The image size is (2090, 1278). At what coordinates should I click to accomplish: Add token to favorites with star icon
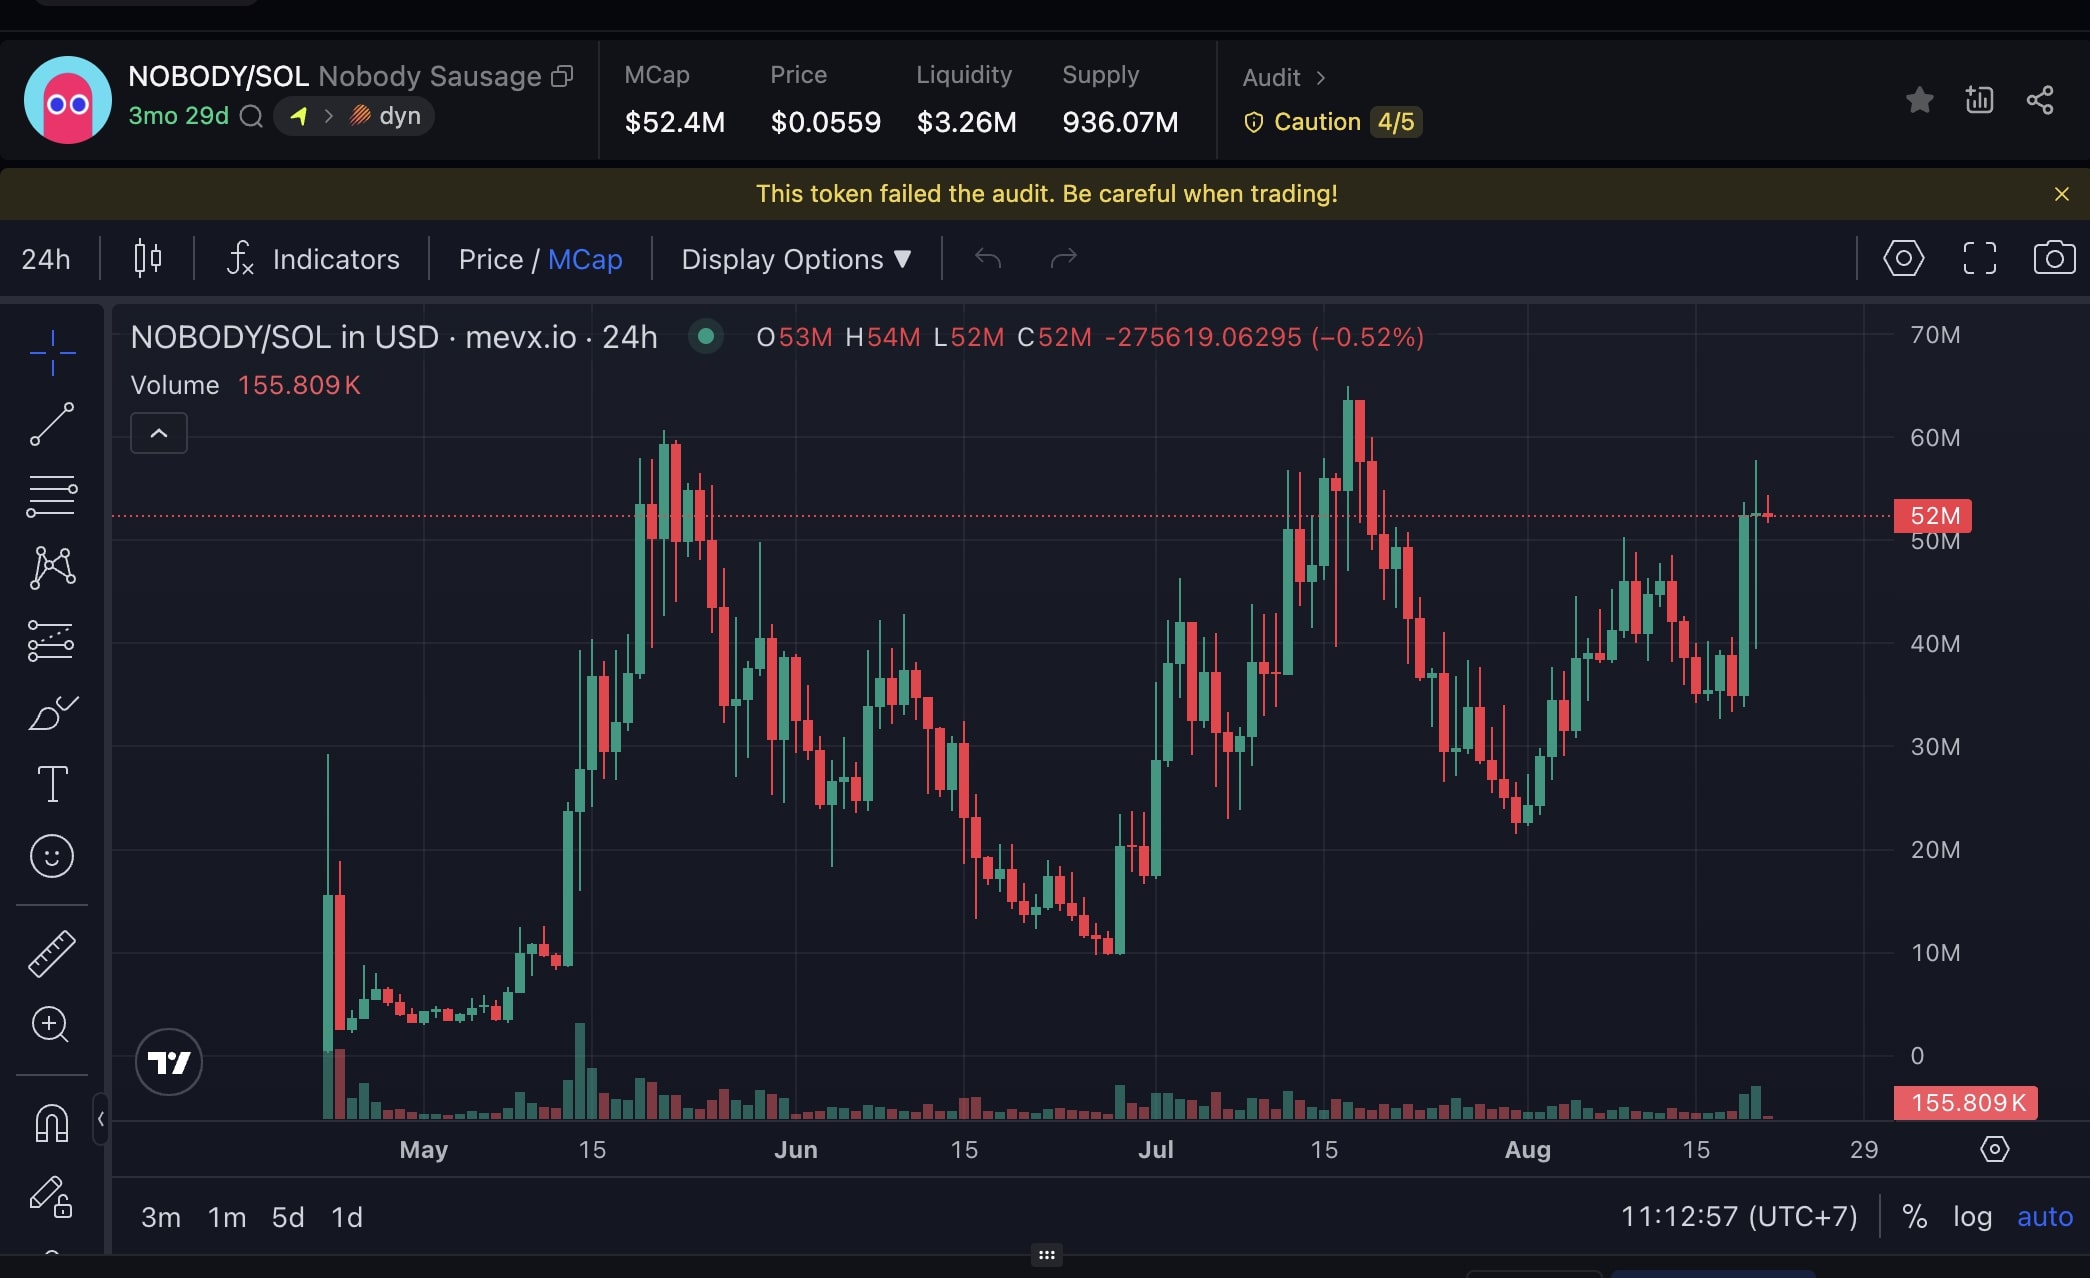[x=1919, y=100]
